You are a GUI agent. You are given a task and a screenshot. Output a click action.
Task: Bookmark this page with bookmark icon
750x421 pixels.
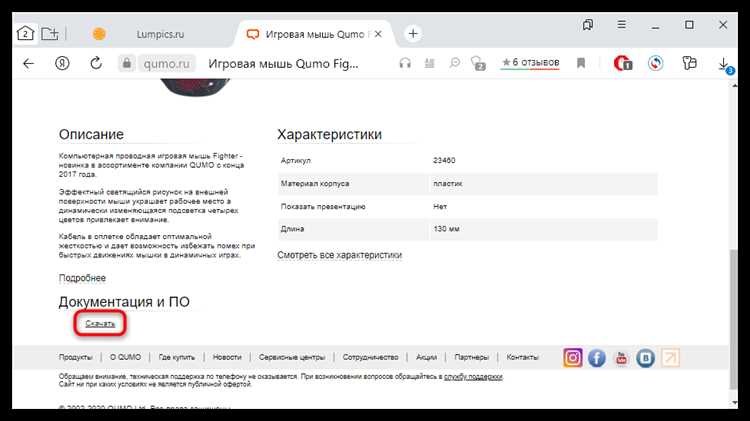pos(581,63)
